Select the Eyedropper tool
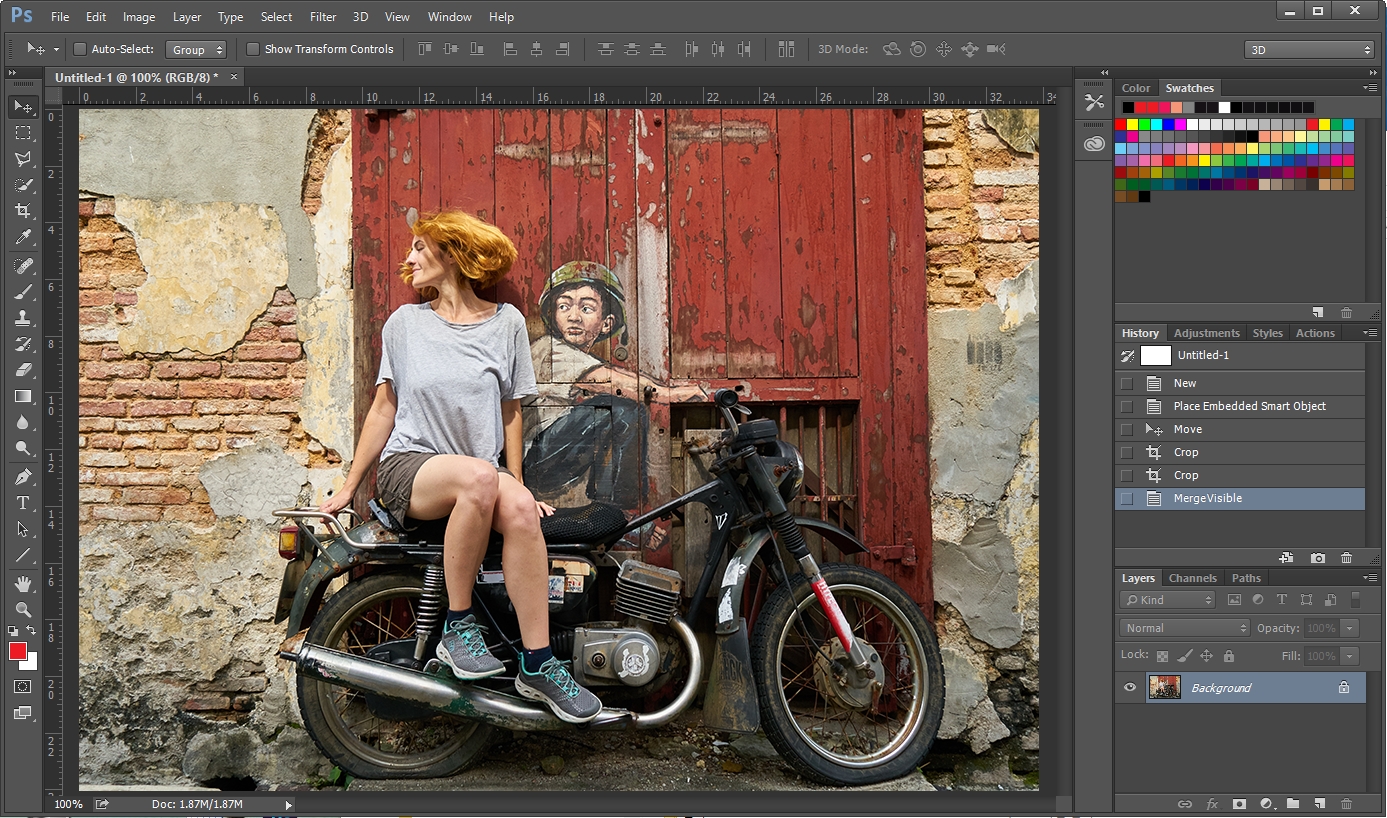This screenshot has width=1387, height=818. pyautogui.click(x=22, y=237)
